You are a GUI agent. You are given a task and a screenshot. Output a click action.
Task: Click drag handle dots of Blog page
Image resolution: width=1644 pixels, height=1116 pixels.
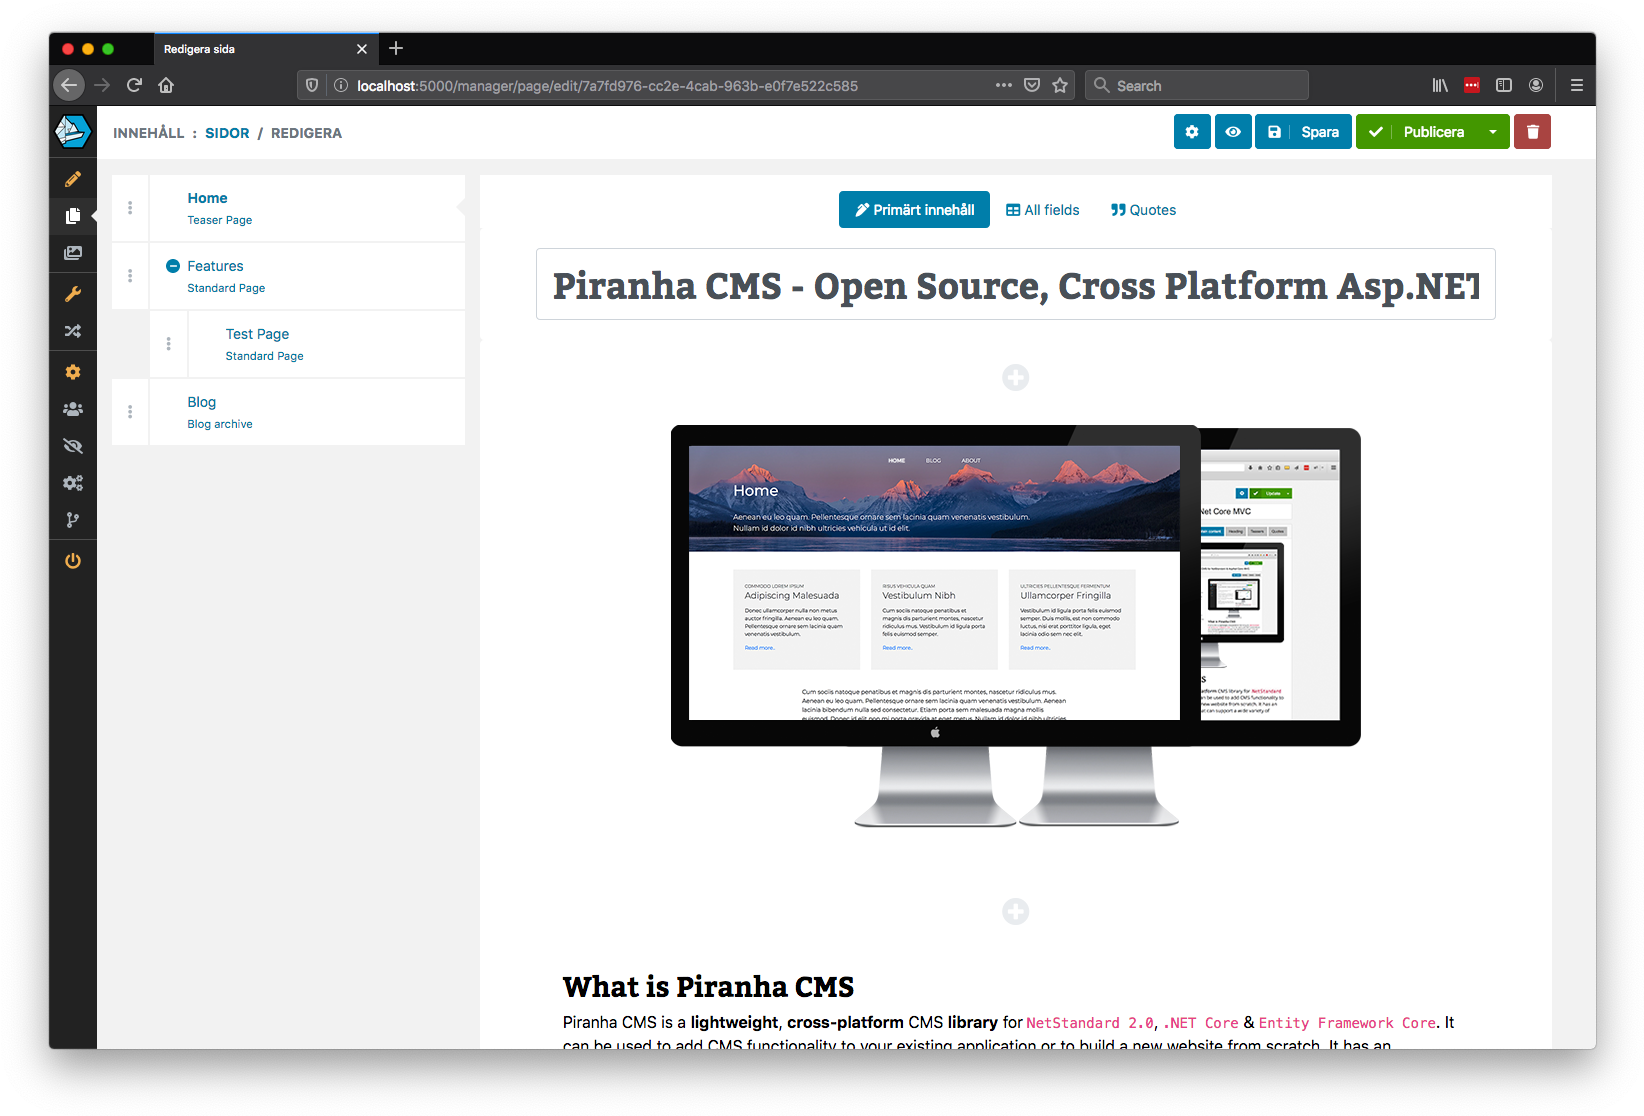[130, 412]
